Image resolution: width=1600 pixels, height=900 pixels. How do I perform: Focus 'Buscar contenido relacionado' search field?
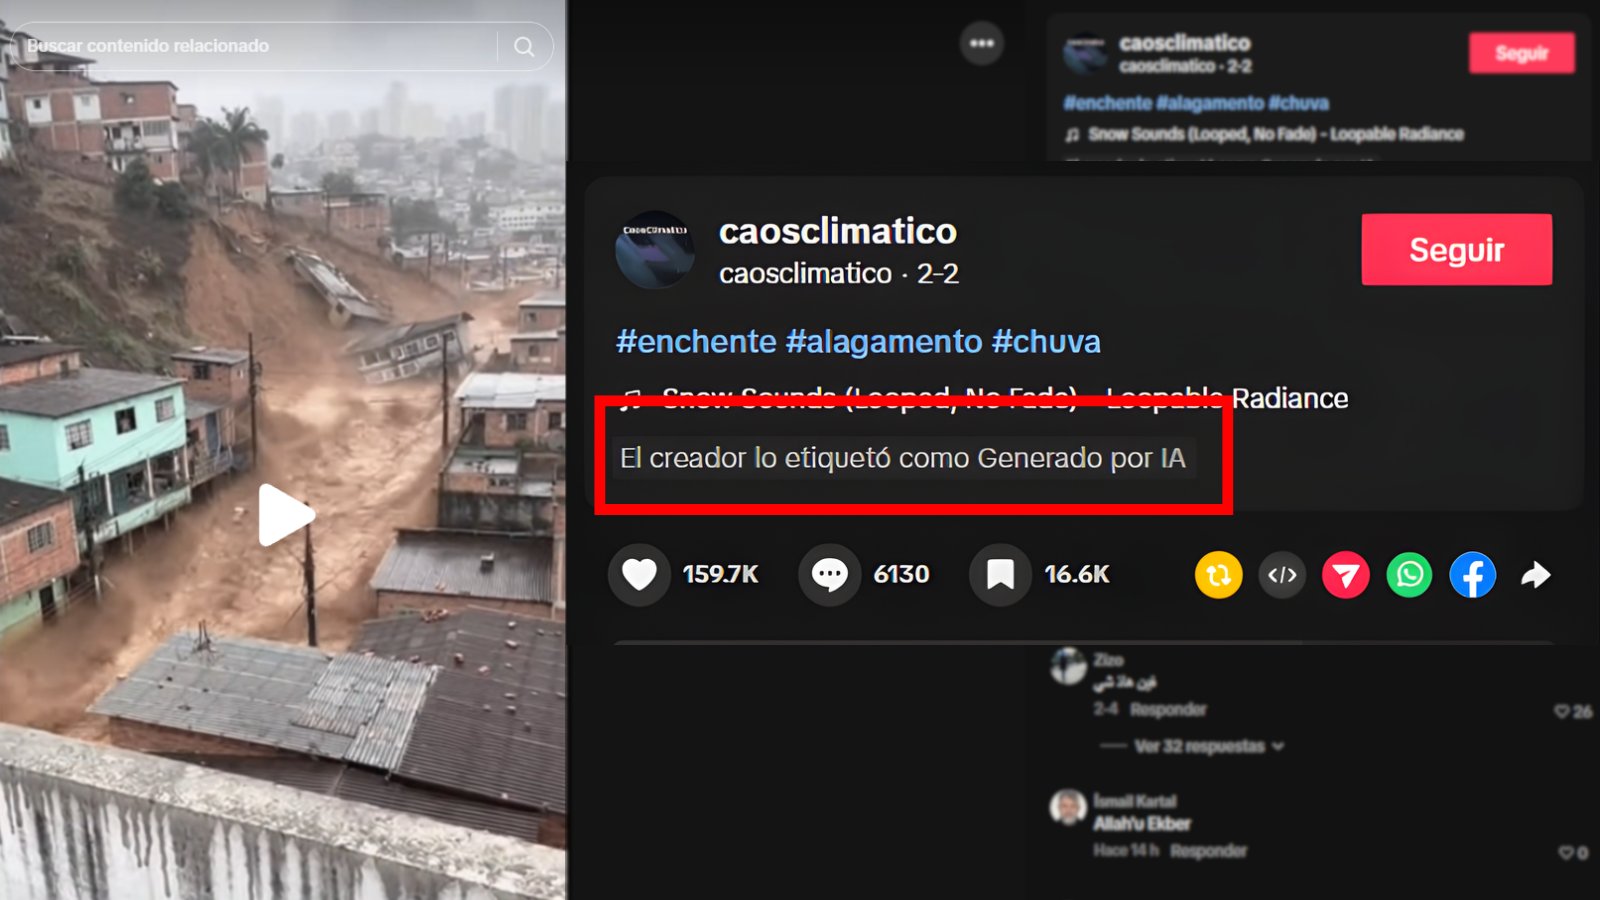(x=260, y=46)
